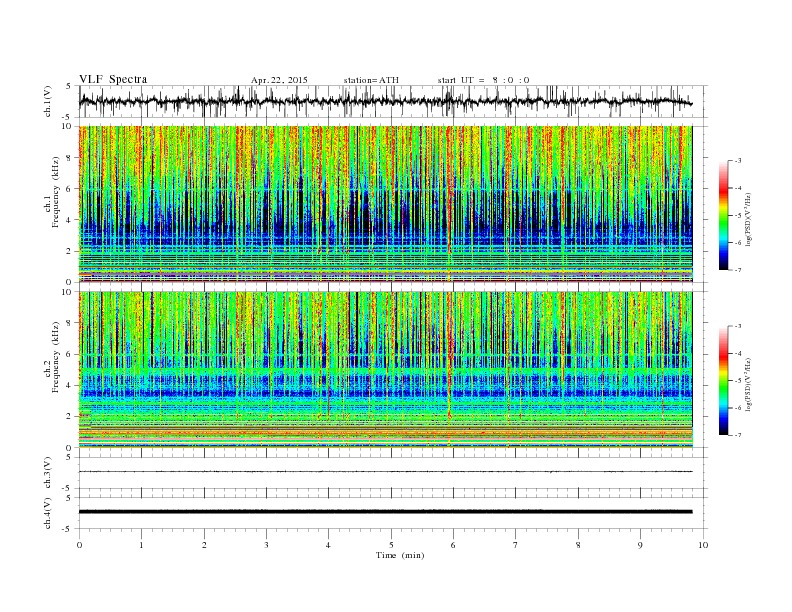The image size is (792, 612).
Task: Click the "ch.1(V)" waveform axis label
Action: tap(48, 101)
